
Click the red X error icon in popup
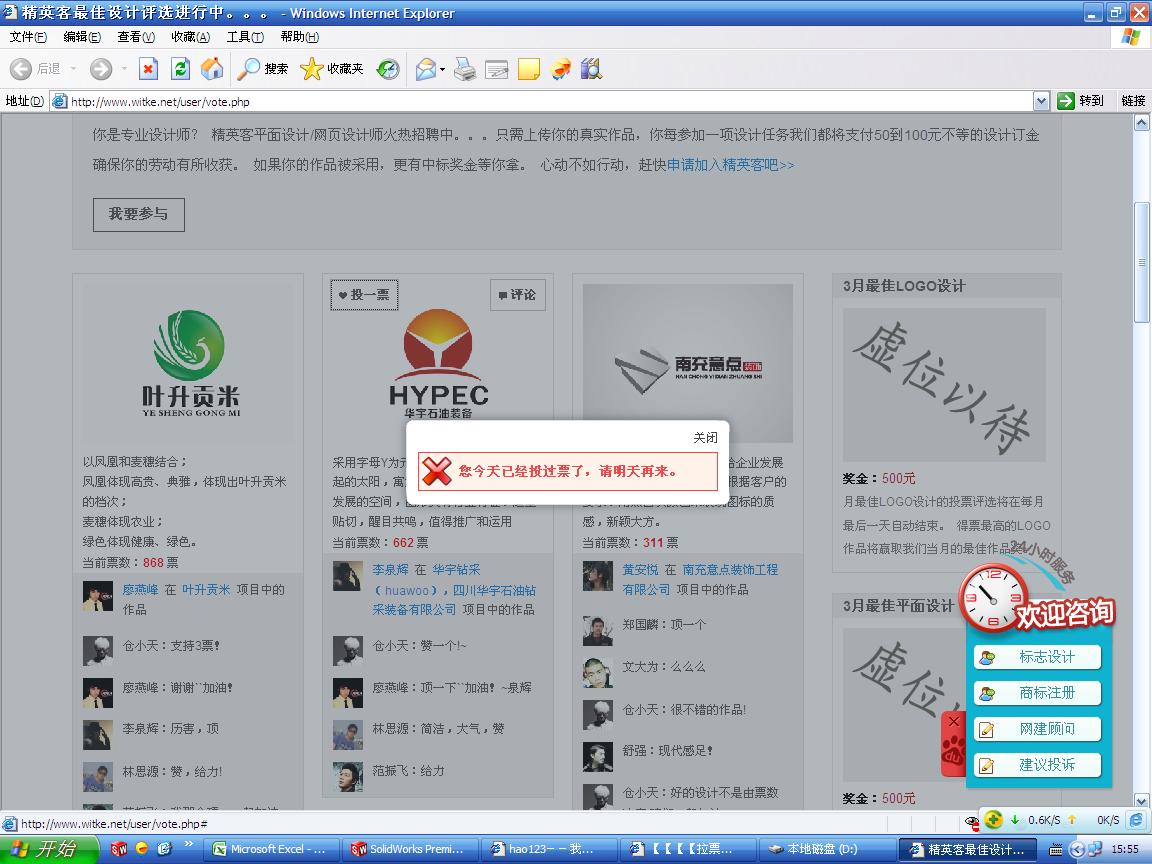click(x=437, y=471)
